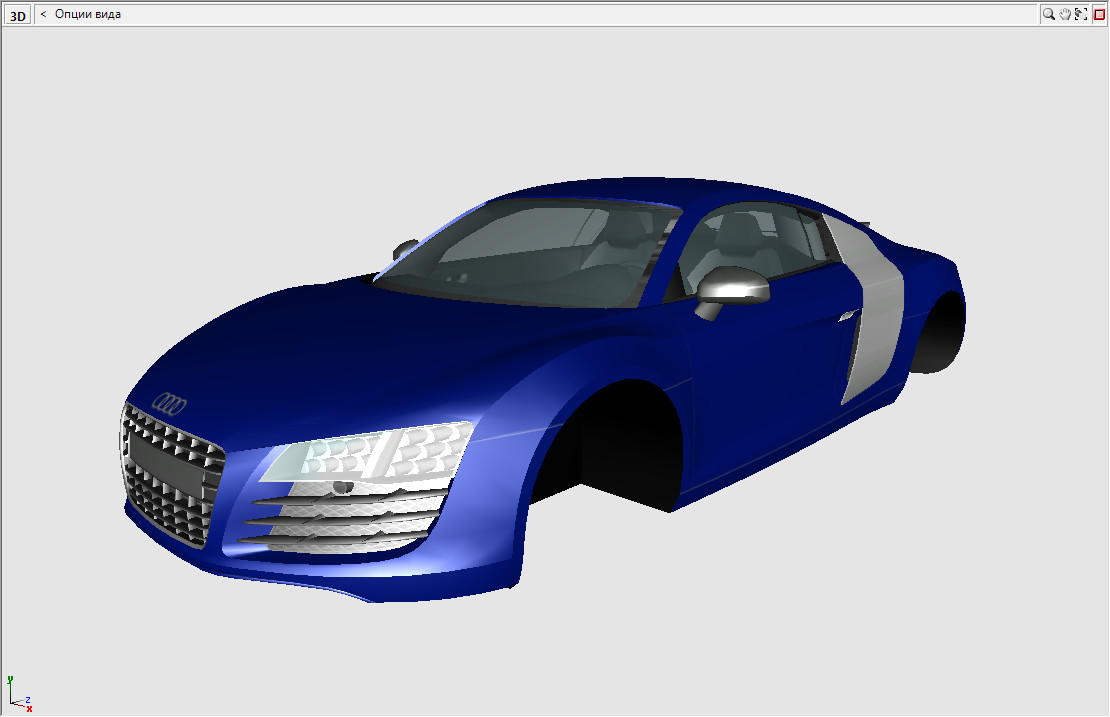Click the red square maximize-view icon
Viewport: 1110px width, 717px height.
[1099, 14]
